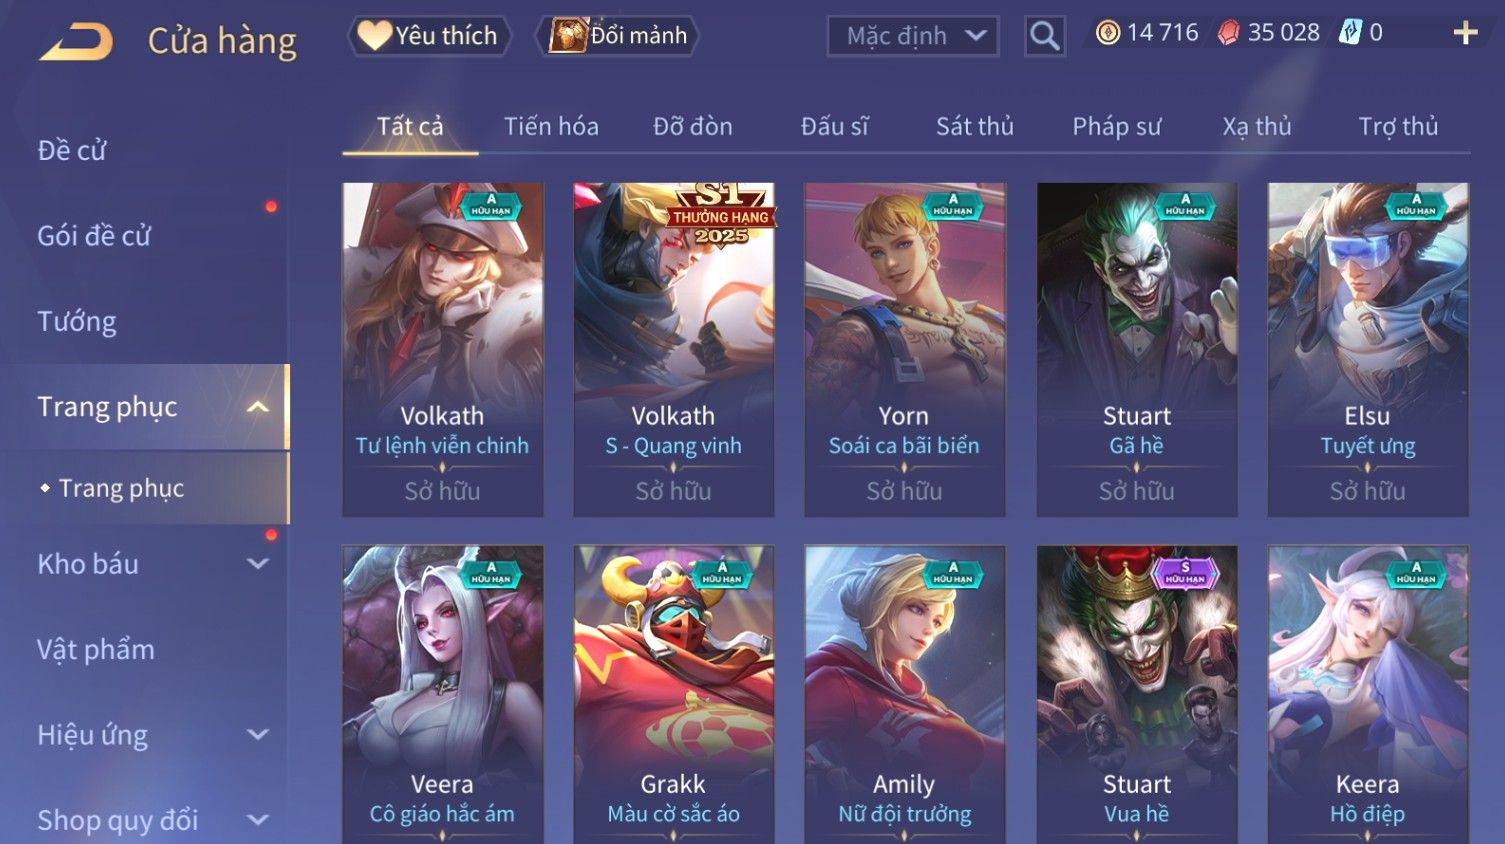Open Yêu thích heart favorites
This screenshot has width=1505, height=844.
point(429,36)
